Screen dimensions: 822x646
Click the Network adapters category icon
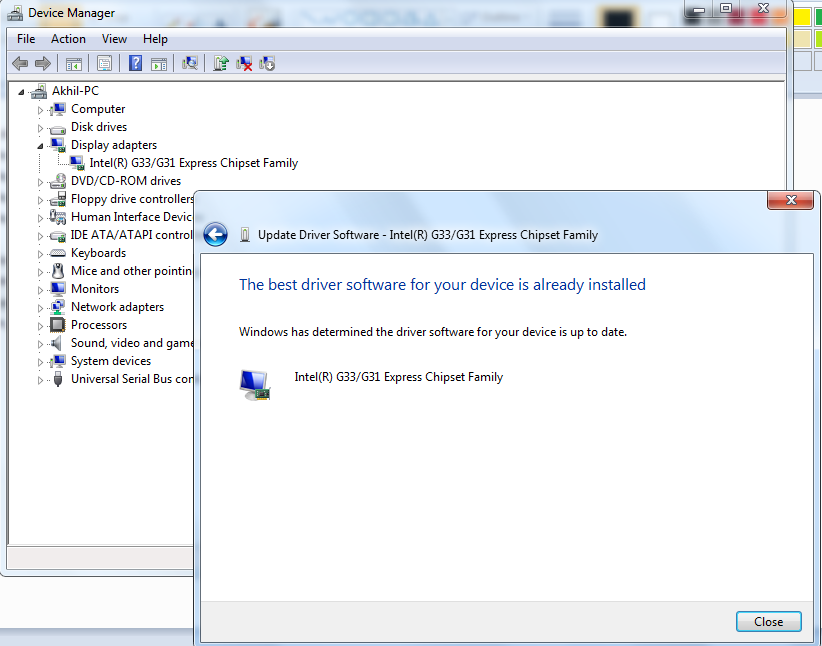57,307
